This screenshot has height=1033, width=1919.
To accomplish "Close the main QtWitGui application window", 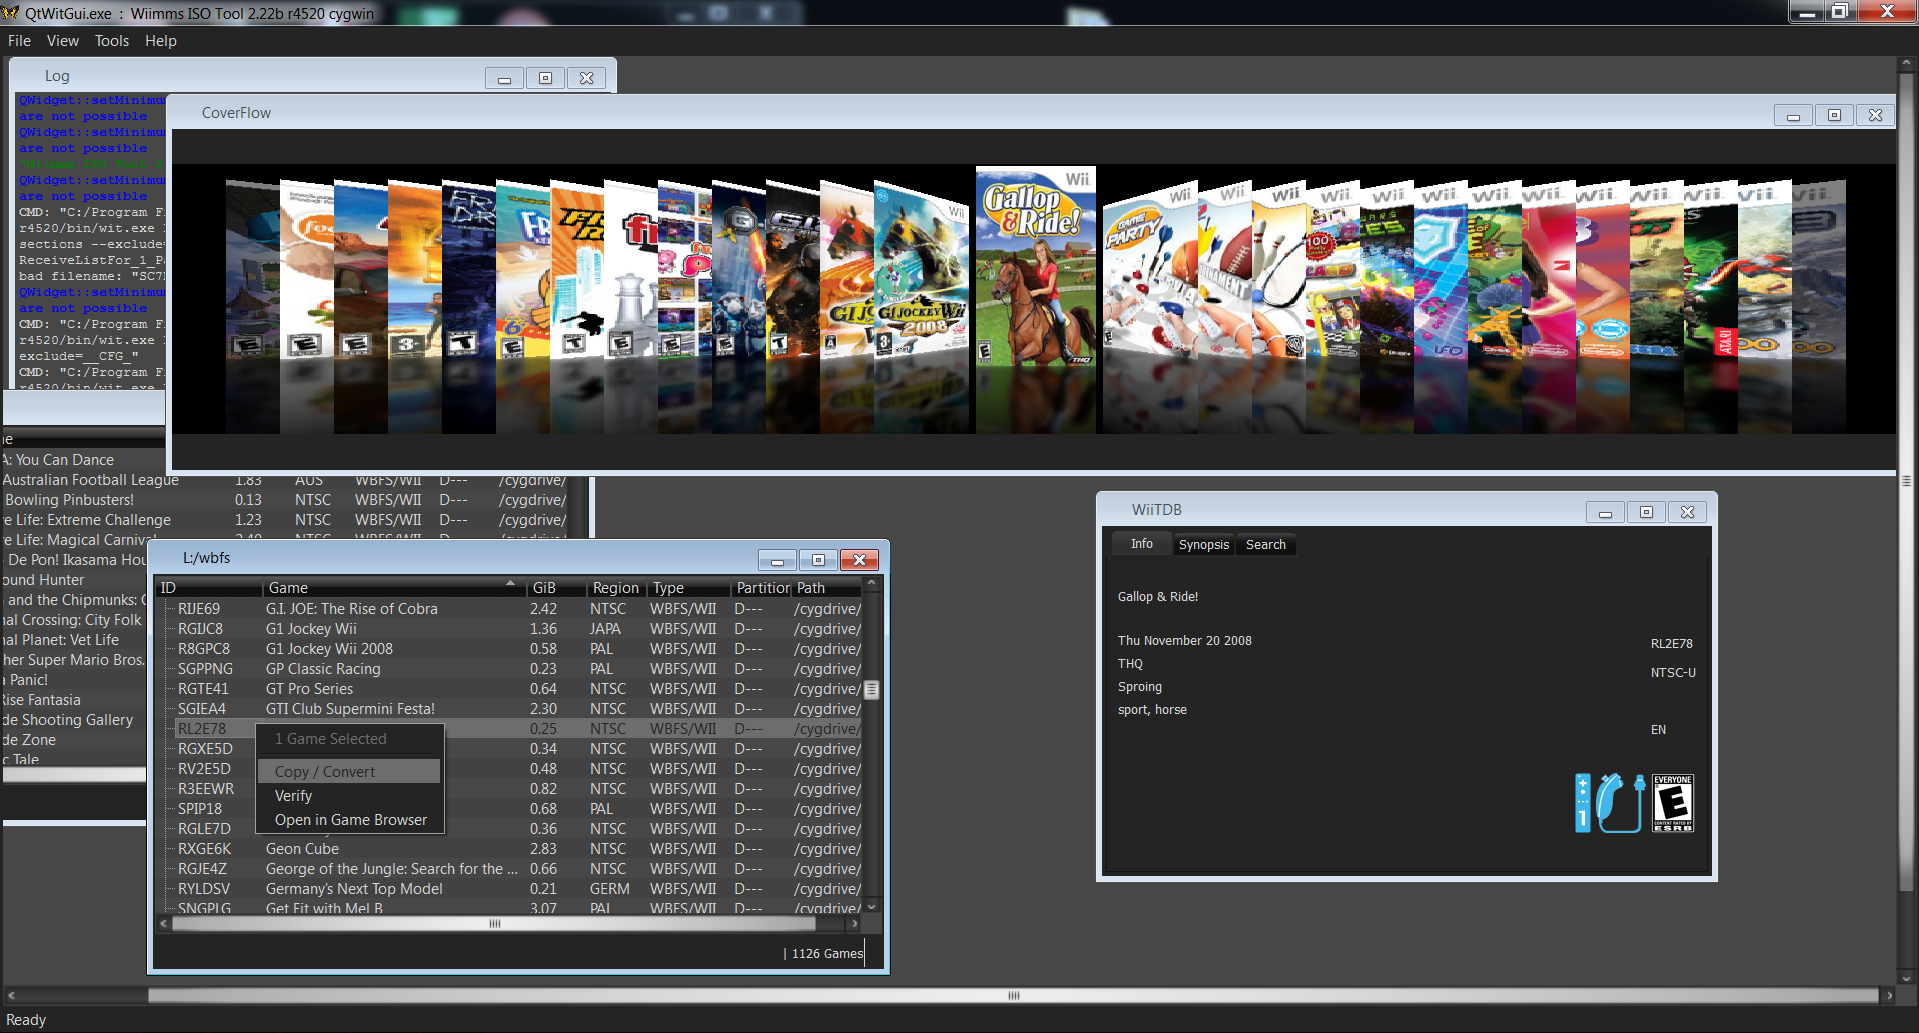I will (1887, 11).
